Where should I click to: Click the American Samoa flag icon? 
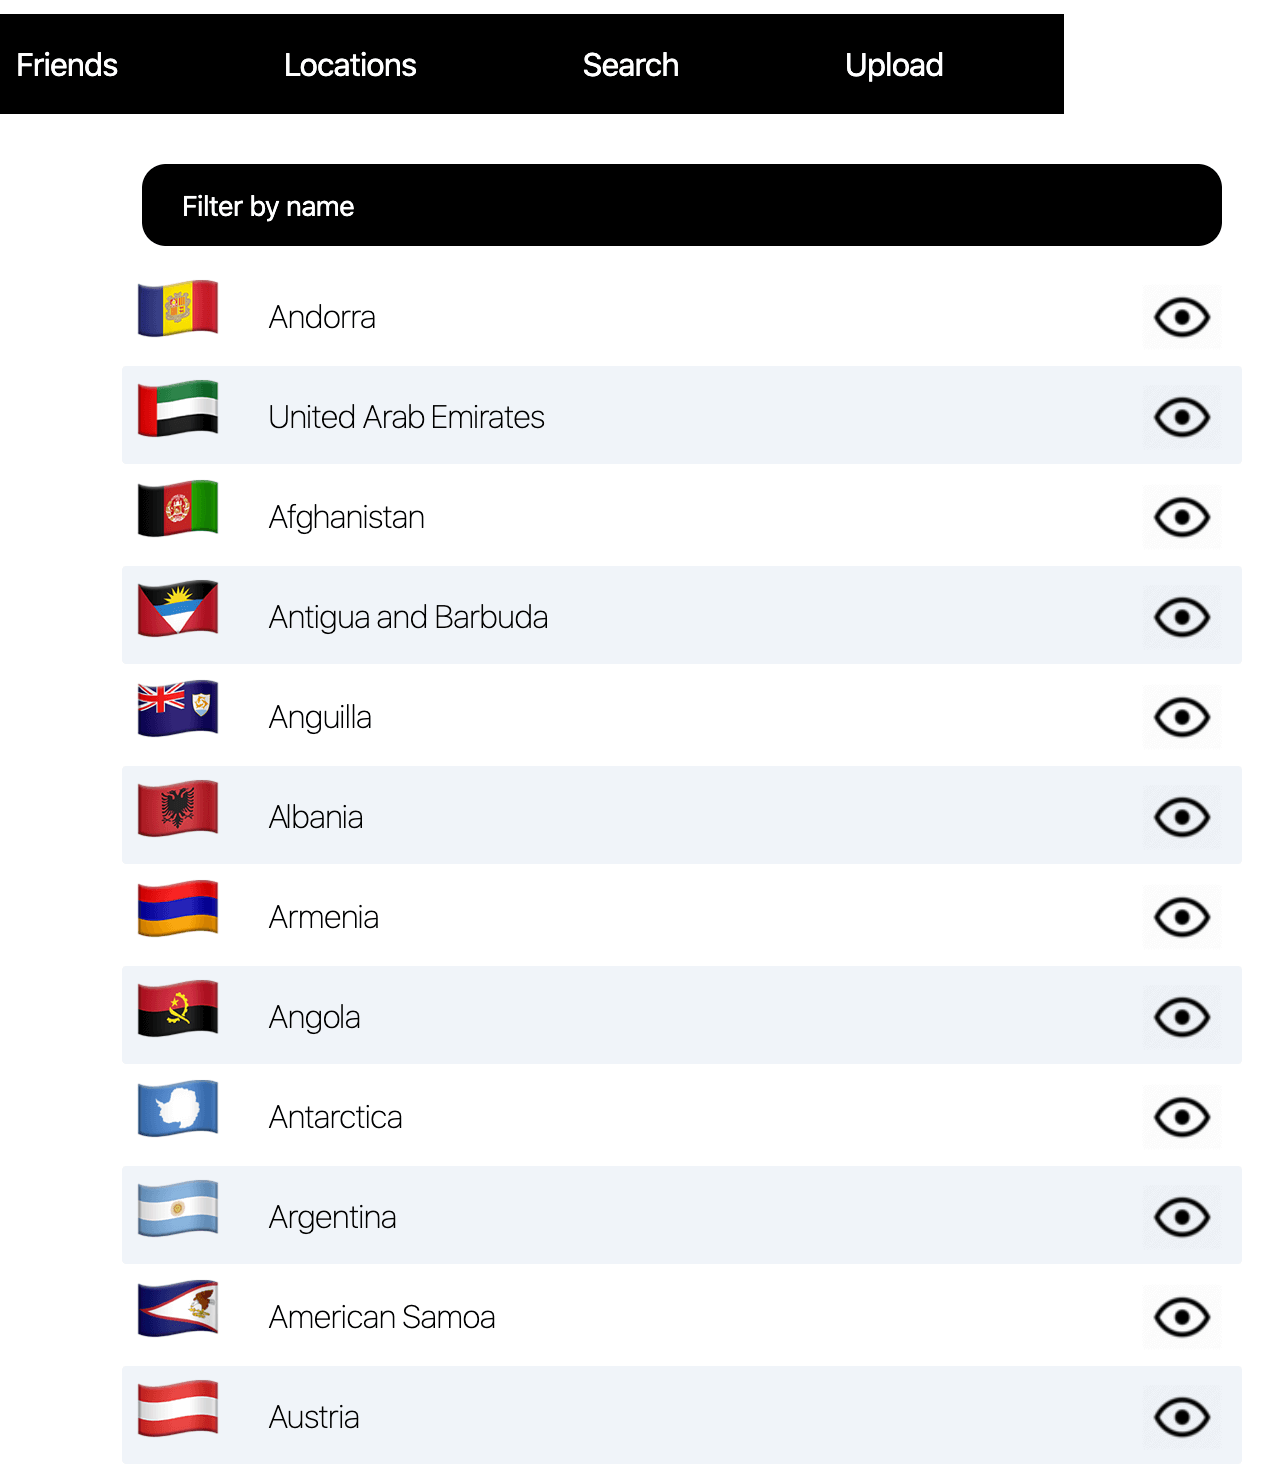tap(178, 1308)
